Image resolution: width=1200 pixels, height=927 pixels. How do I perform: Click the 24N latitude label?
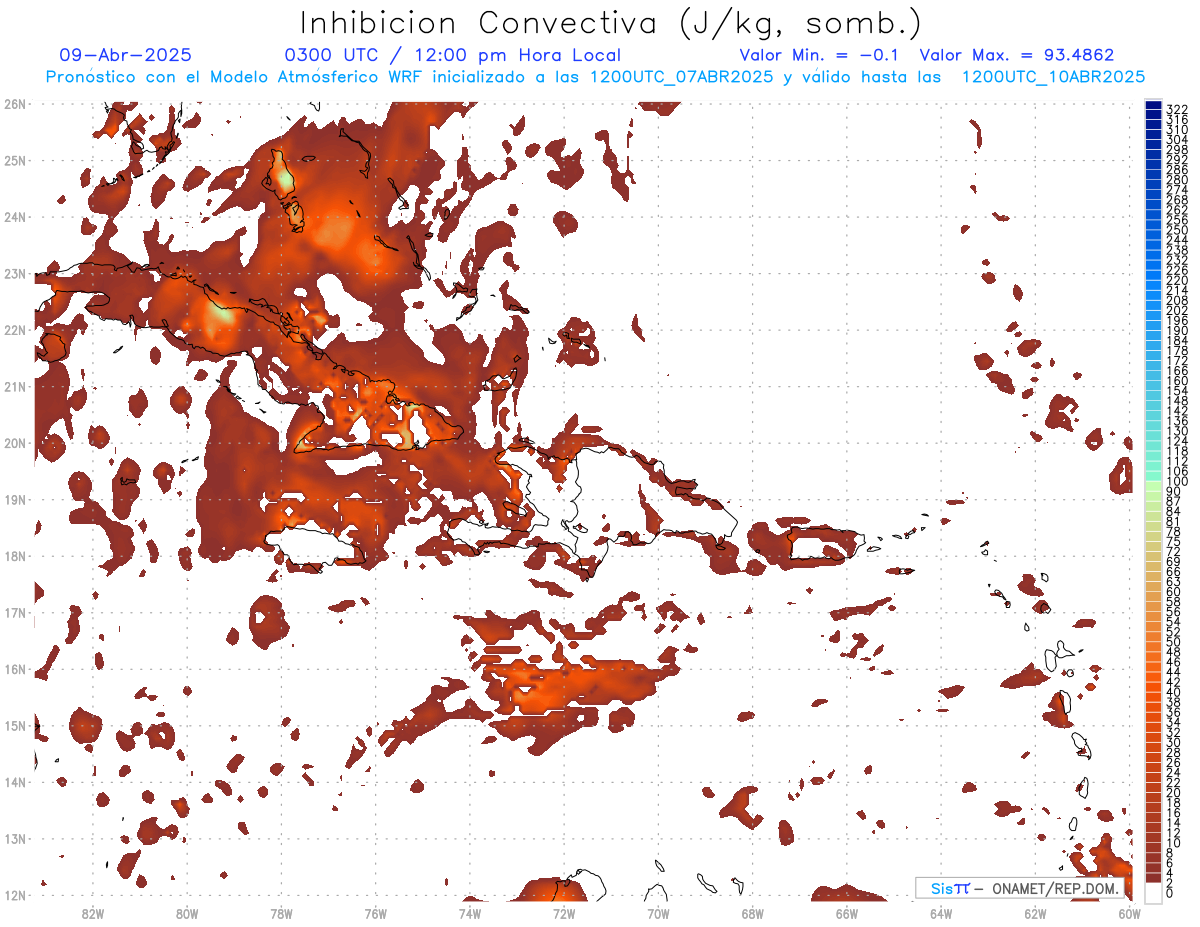15,217
